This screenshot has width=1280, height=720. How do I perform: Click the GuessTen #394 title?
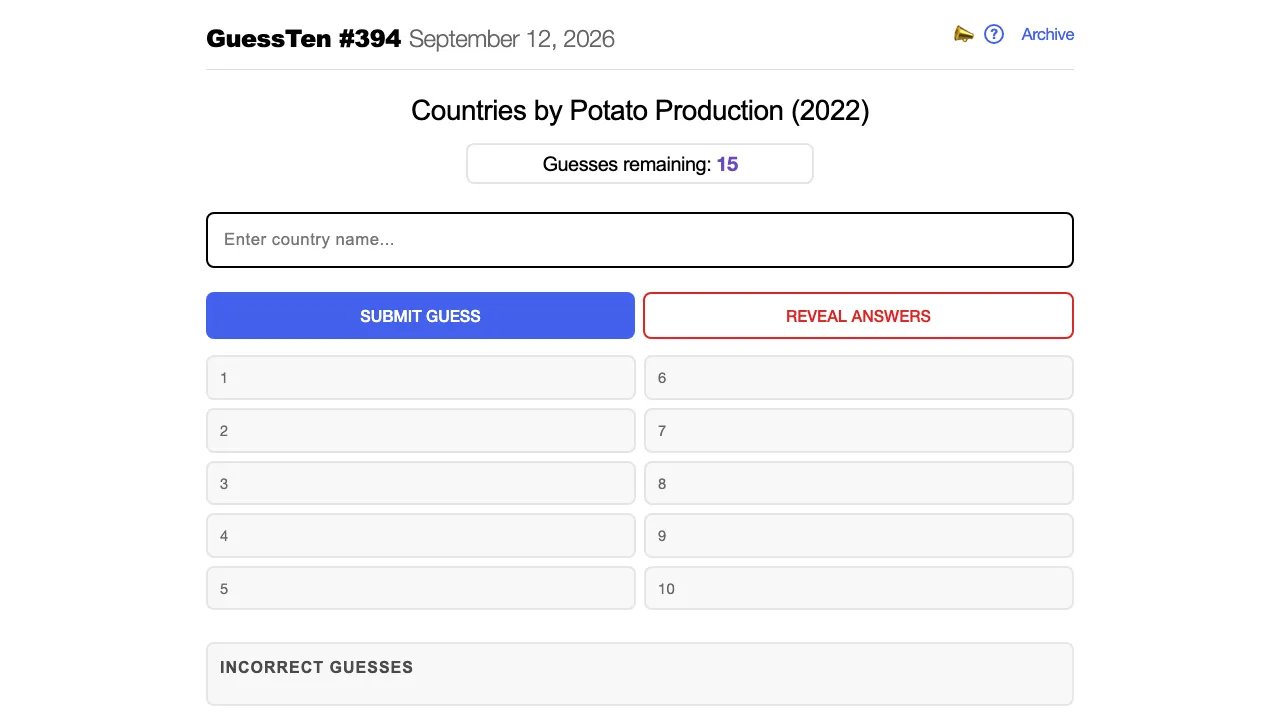(x=303, y=39)
